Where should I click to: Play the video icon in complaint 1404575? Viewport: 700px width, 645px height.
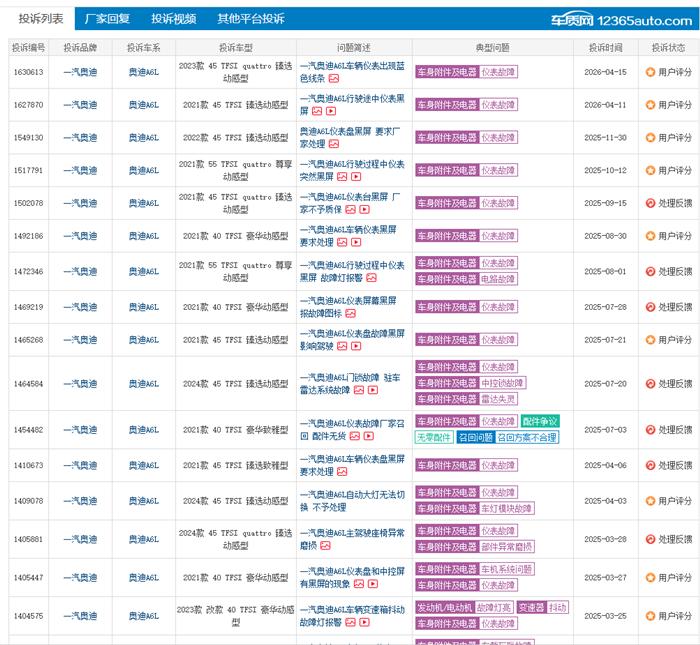click(364, 622)
